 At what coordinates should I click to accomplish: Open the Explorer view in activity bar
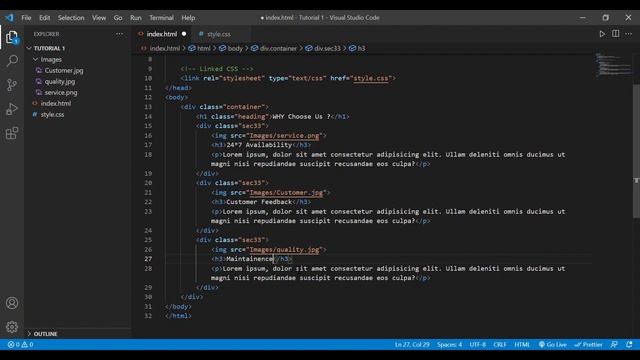coord(12,38)
